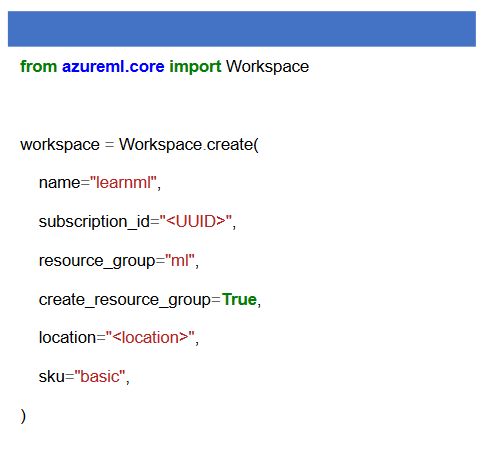Click the closing parenthesis
The height and width of the screenshot is (450, 488).
(23, 416)
